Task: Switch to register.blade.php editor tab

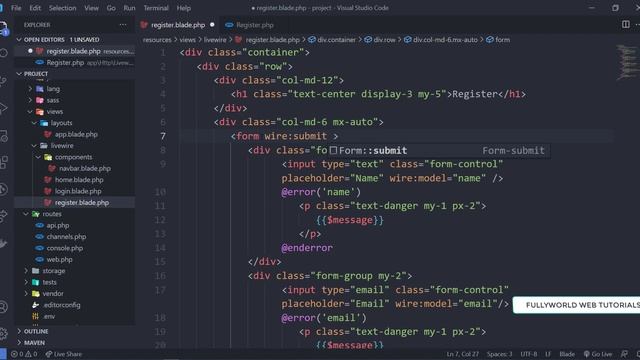Action: (178, 25)
